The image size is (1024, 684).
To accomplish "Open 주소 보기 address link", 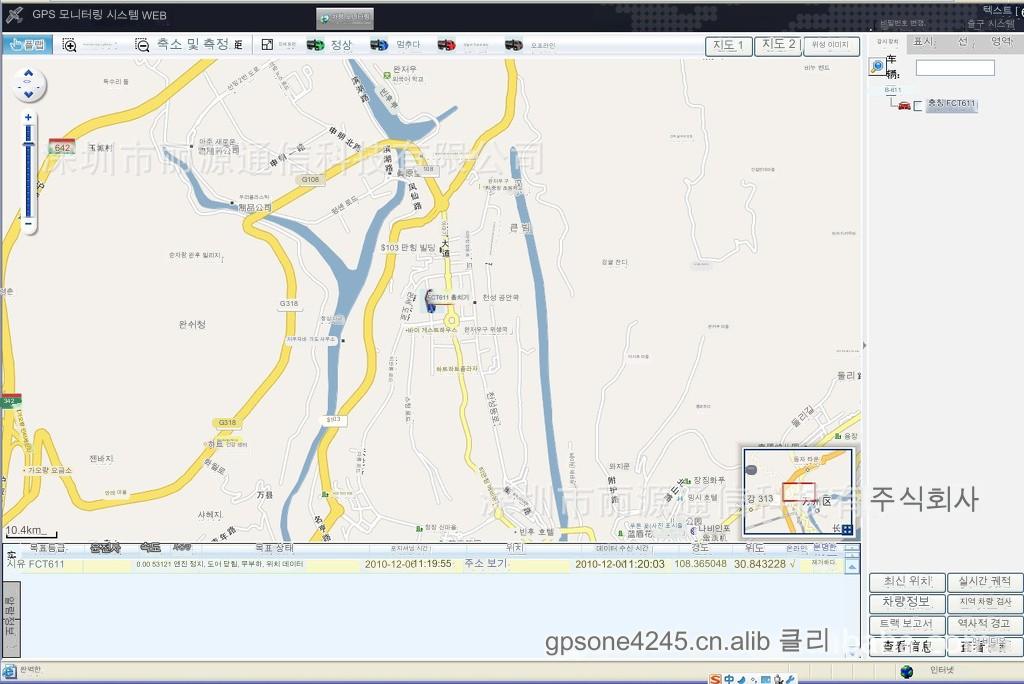I will coord(485,564).
